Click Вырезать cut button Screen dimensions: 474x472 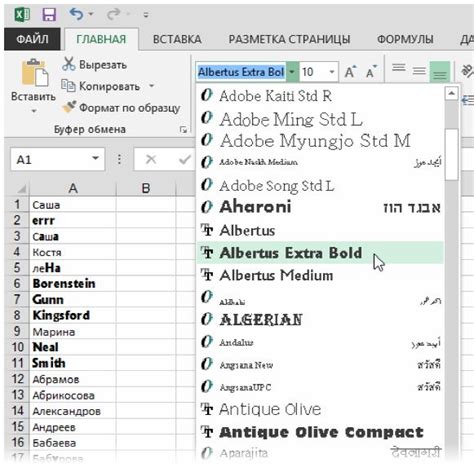tap(94, 64)
